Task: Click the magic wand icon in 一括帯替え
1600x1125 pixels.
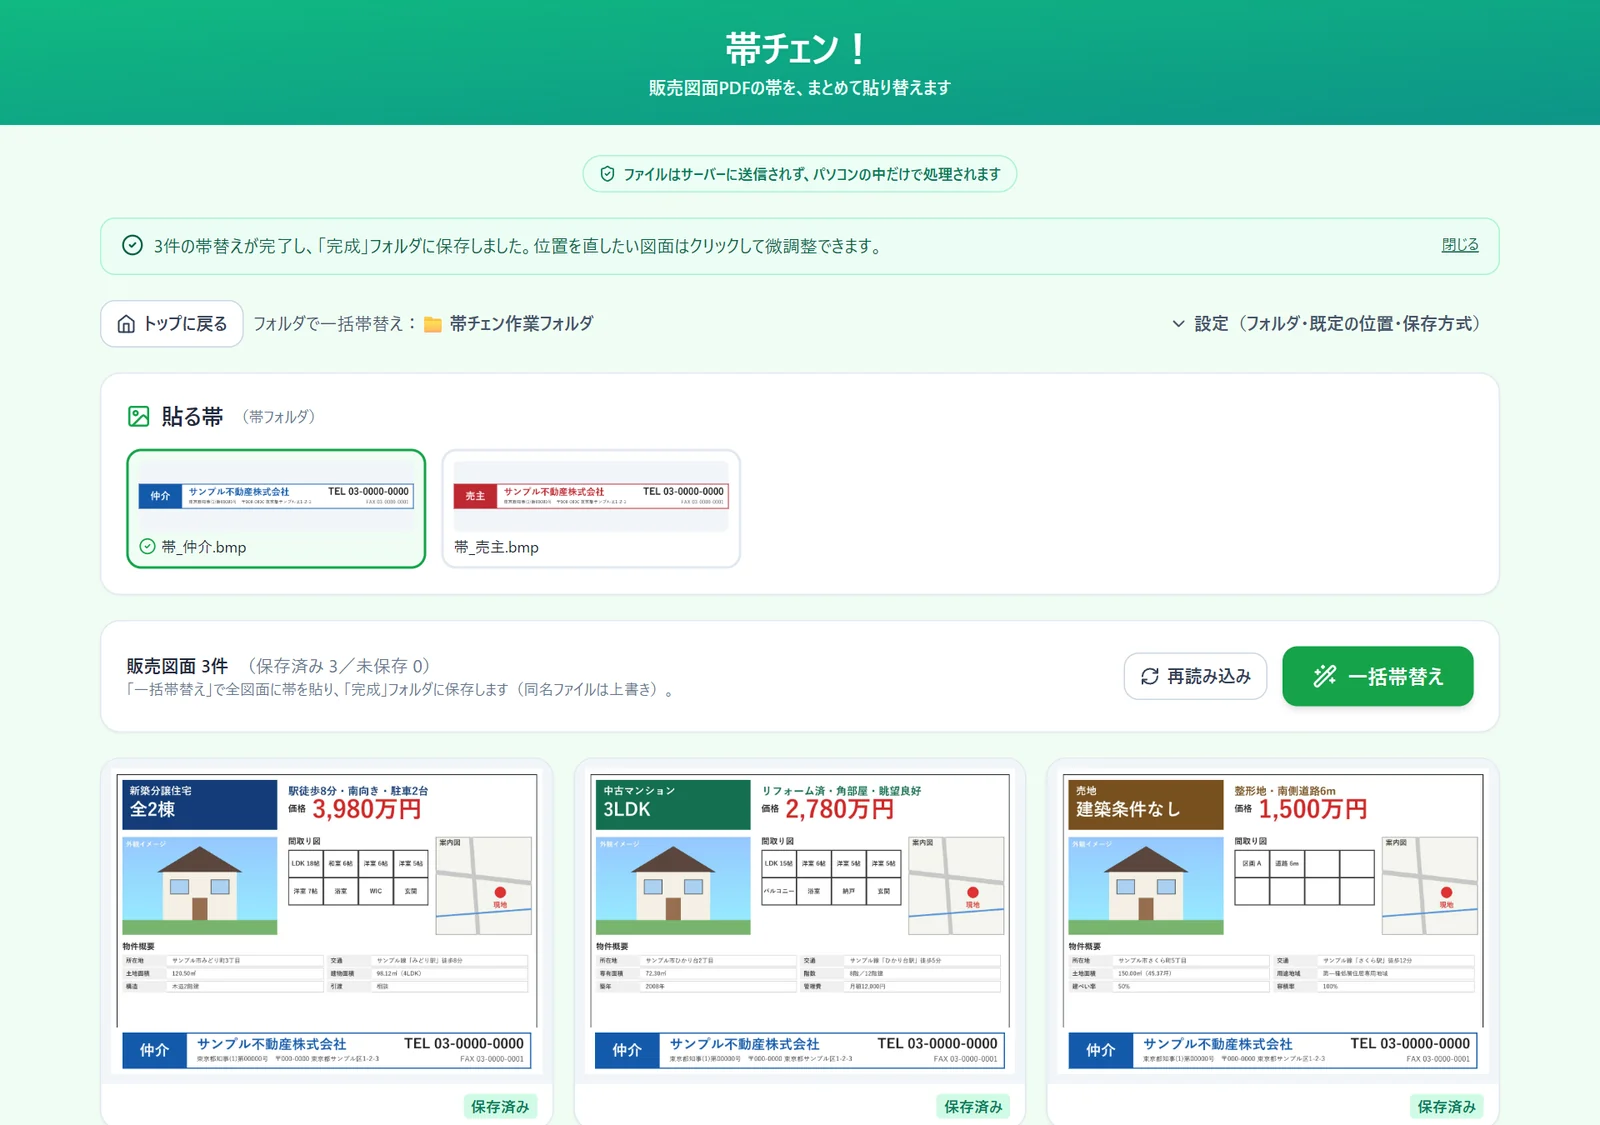Action: (x=1325, y=676)
